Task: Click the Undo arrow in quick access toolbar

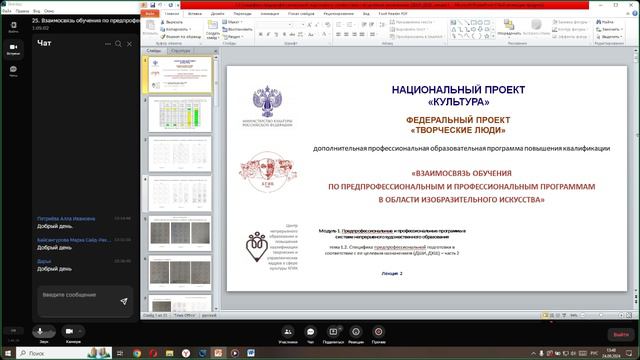Action: (x=160, y=5)
